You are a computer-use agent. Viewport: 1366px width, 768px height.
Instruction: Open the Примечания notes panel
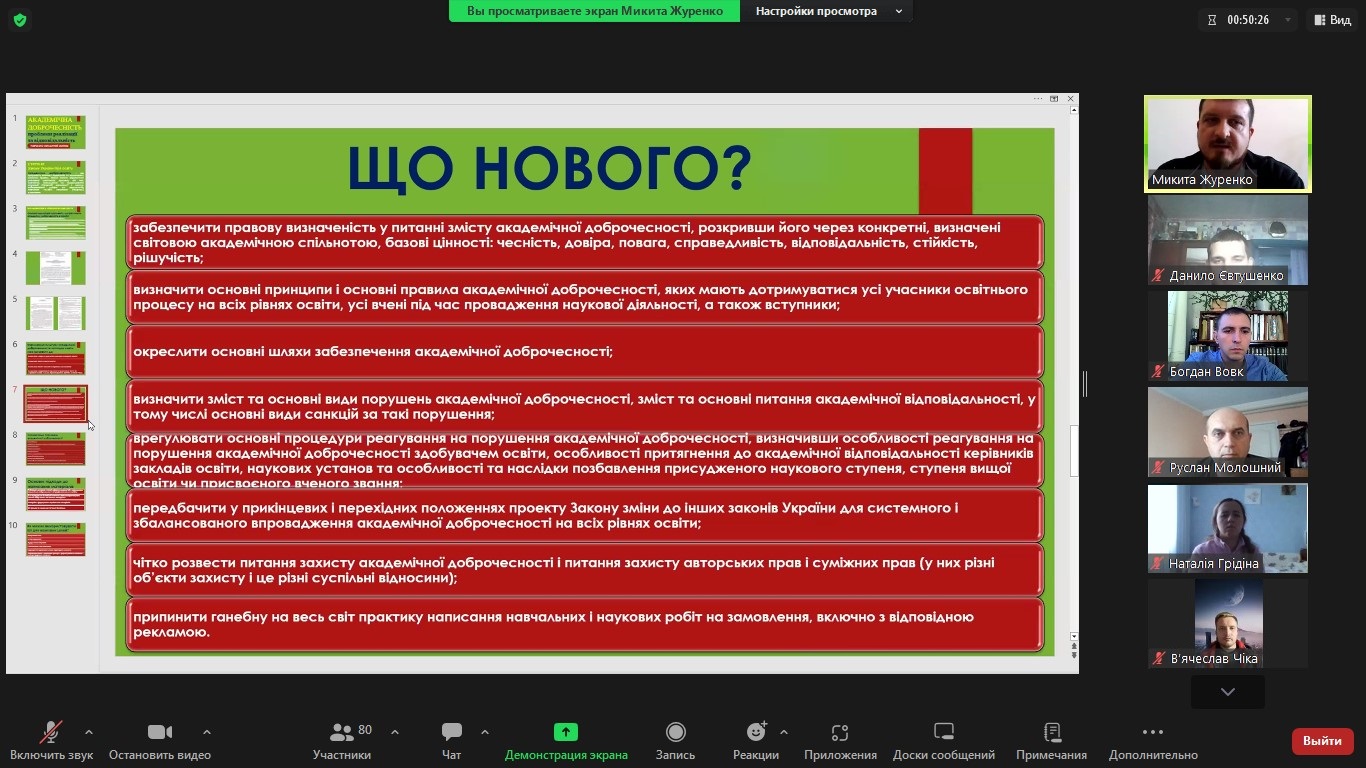tap(1051, 740)
